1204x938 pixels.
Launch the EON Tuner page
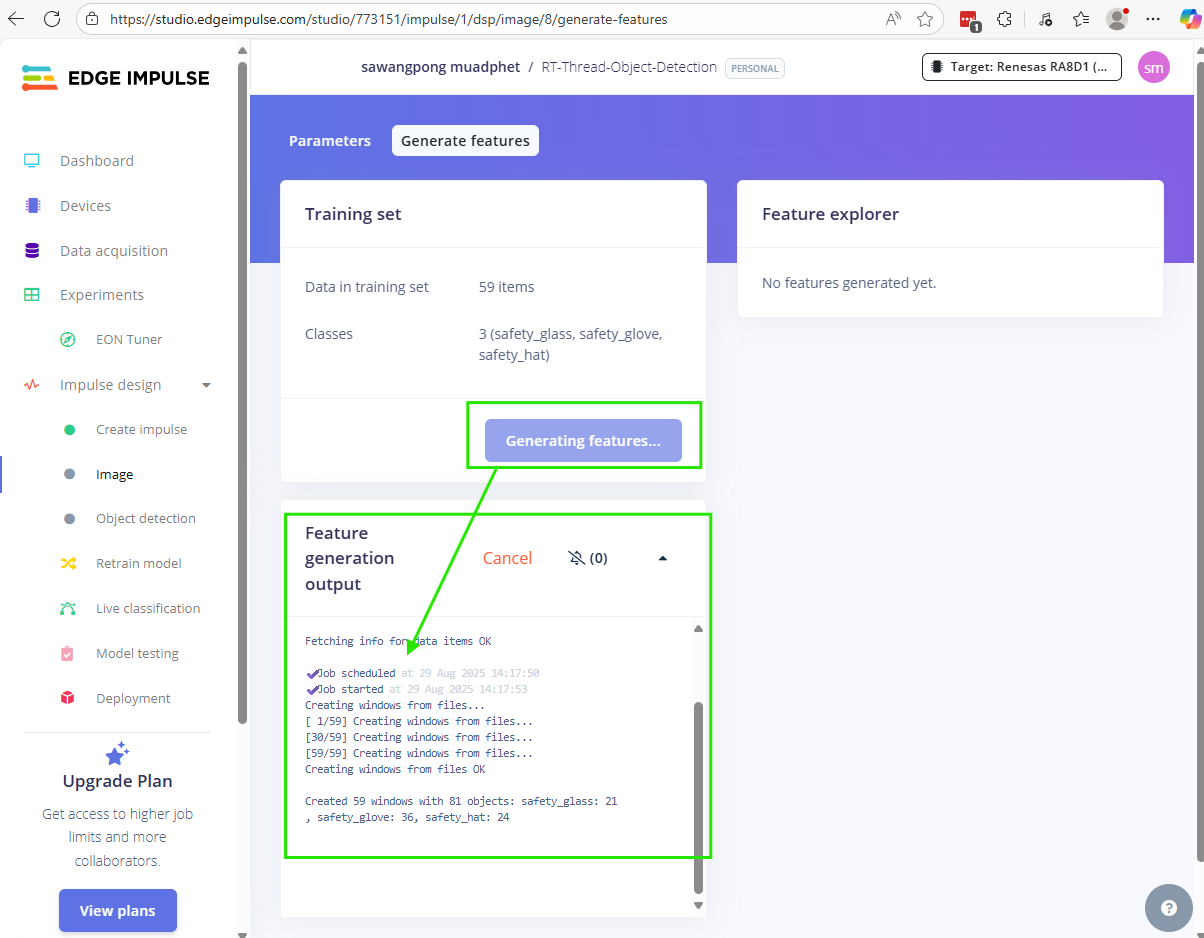tap(128, 340)
